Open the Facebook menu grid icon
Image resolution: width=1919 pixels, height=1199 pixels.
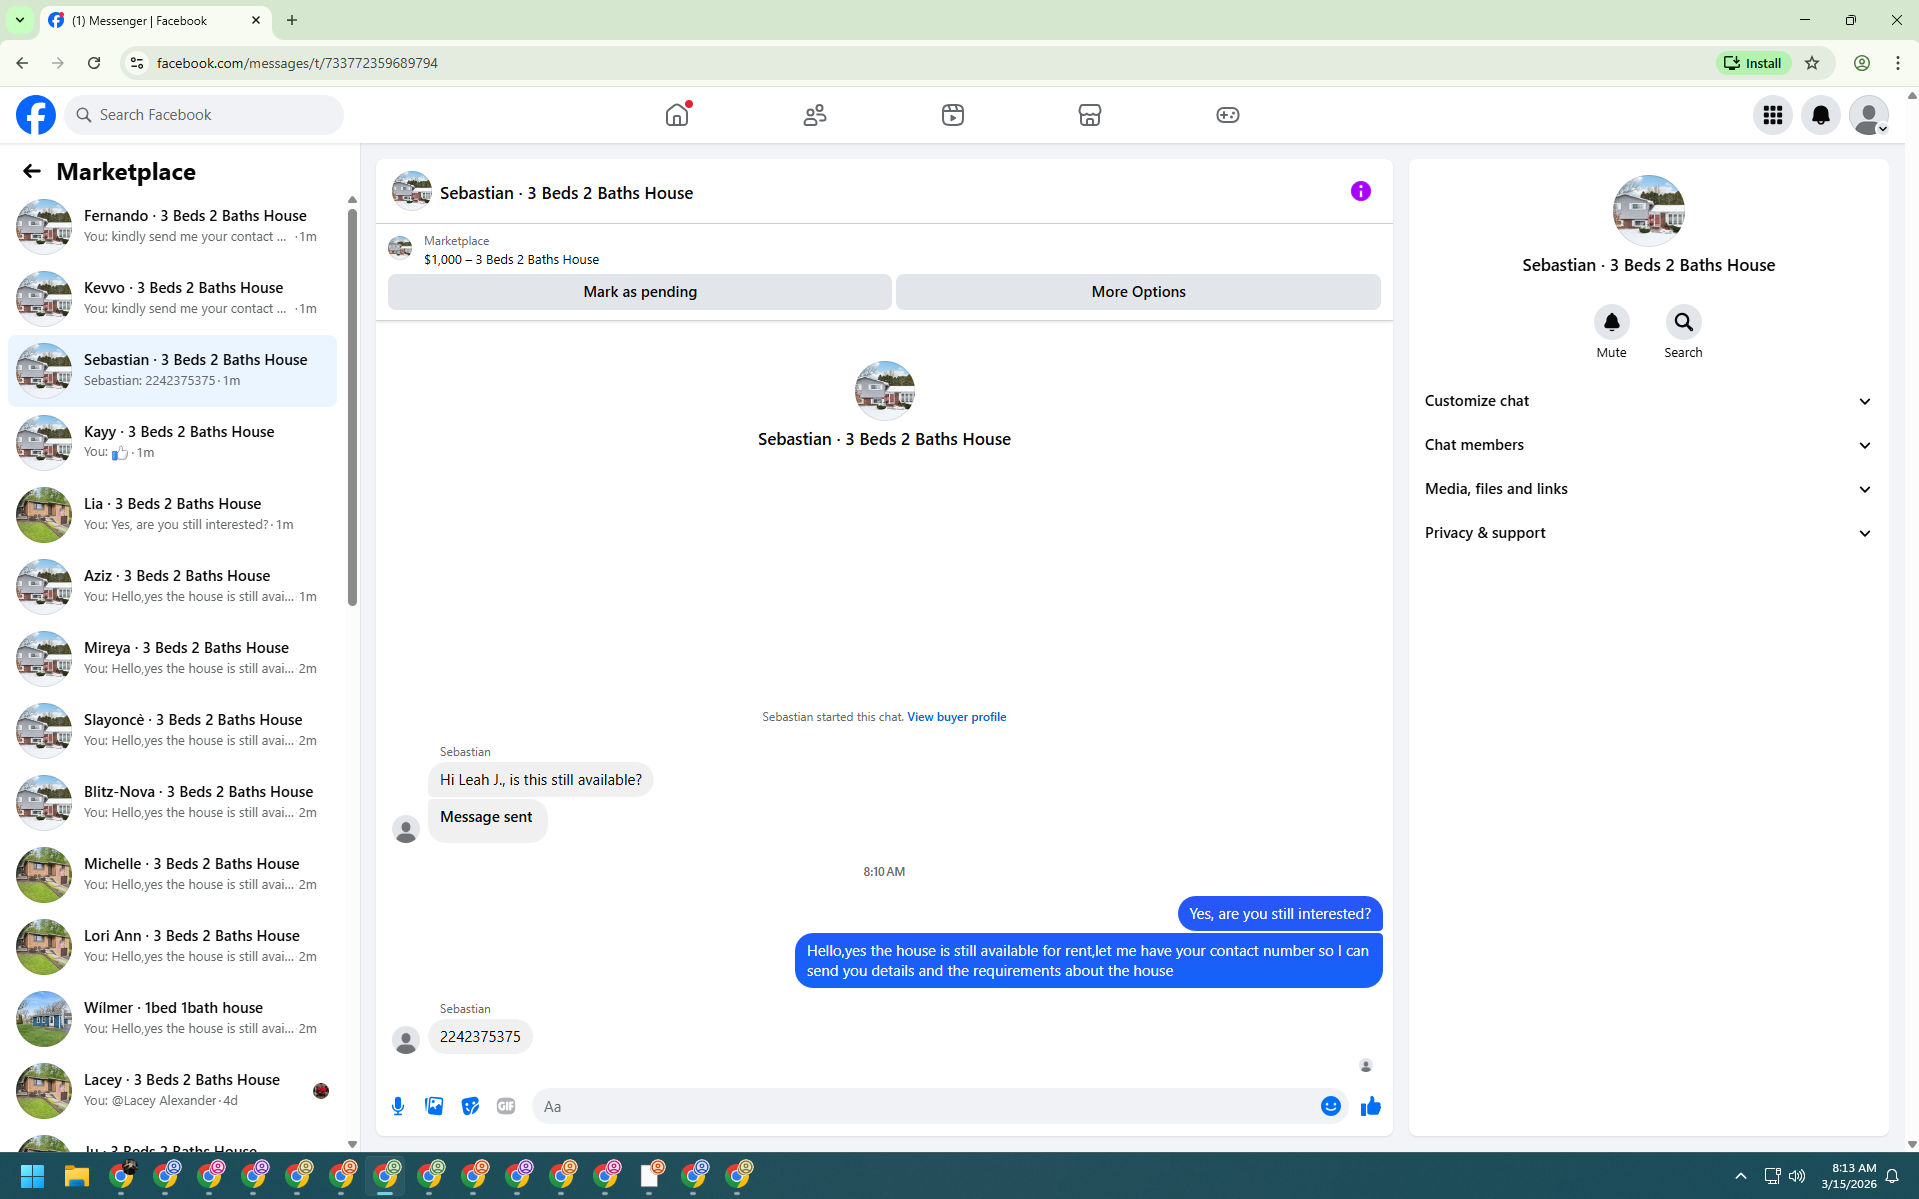[x=1773, y=115]
